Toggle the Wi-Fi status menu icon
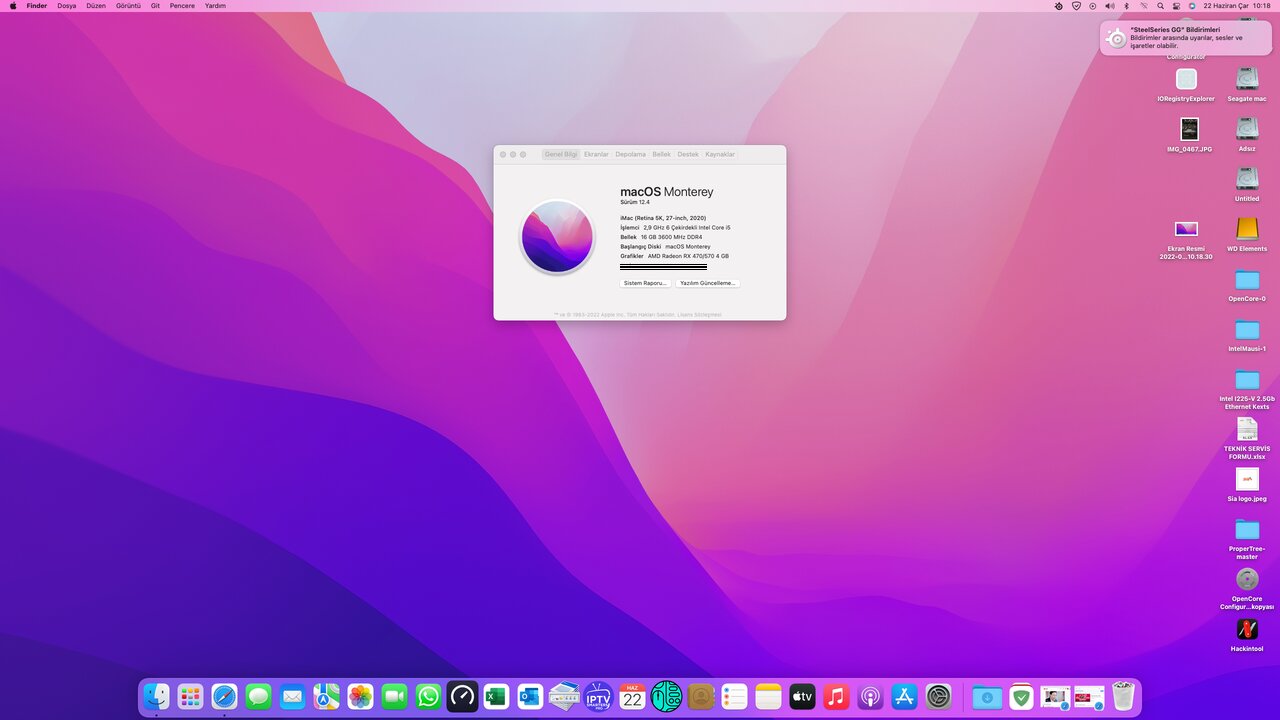Image resolution: width=1280 pixels, height=720 pixels. pyautogui.click(x=1144, y=6)
